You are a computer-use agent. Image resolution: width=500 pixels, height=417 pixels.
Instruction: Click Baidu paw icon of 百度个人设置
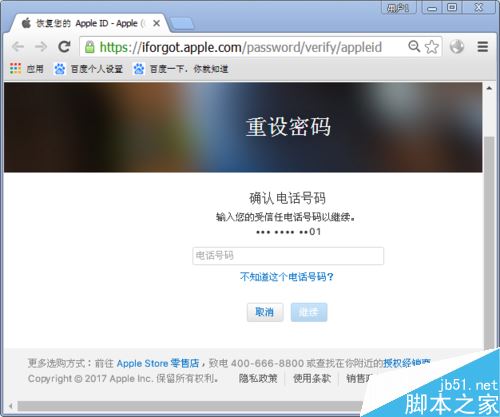click(60, 69)
